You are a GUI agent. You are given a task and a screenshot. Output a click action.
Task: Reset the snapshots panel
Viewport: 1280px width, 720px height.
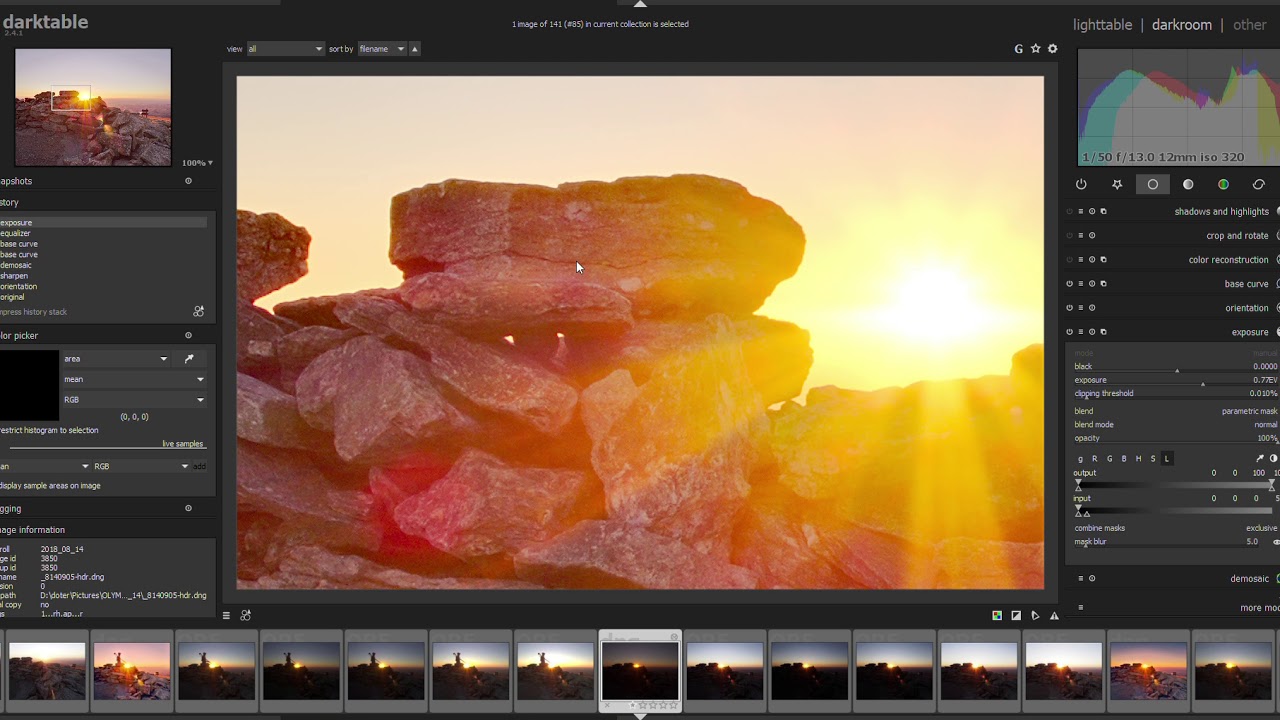click(188, 181)
